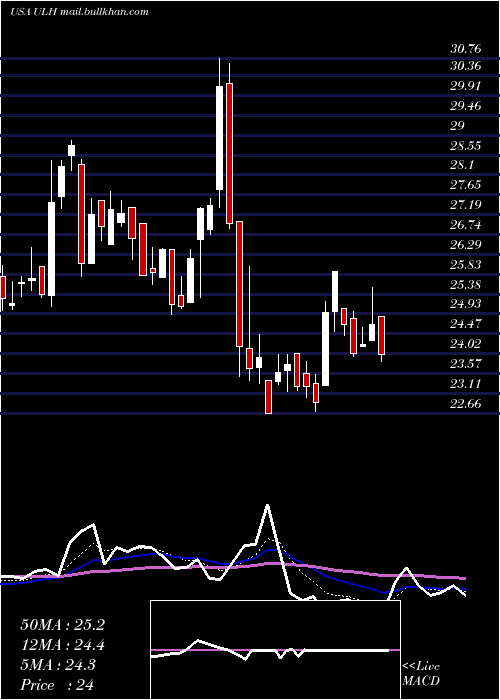
Task: Select the 29.91 price axis label
Action: (466, 86)
